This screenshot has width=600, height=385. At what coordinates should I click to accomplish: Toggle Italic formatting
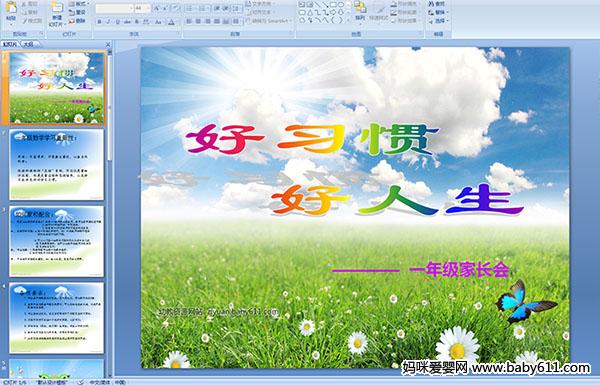108,22
